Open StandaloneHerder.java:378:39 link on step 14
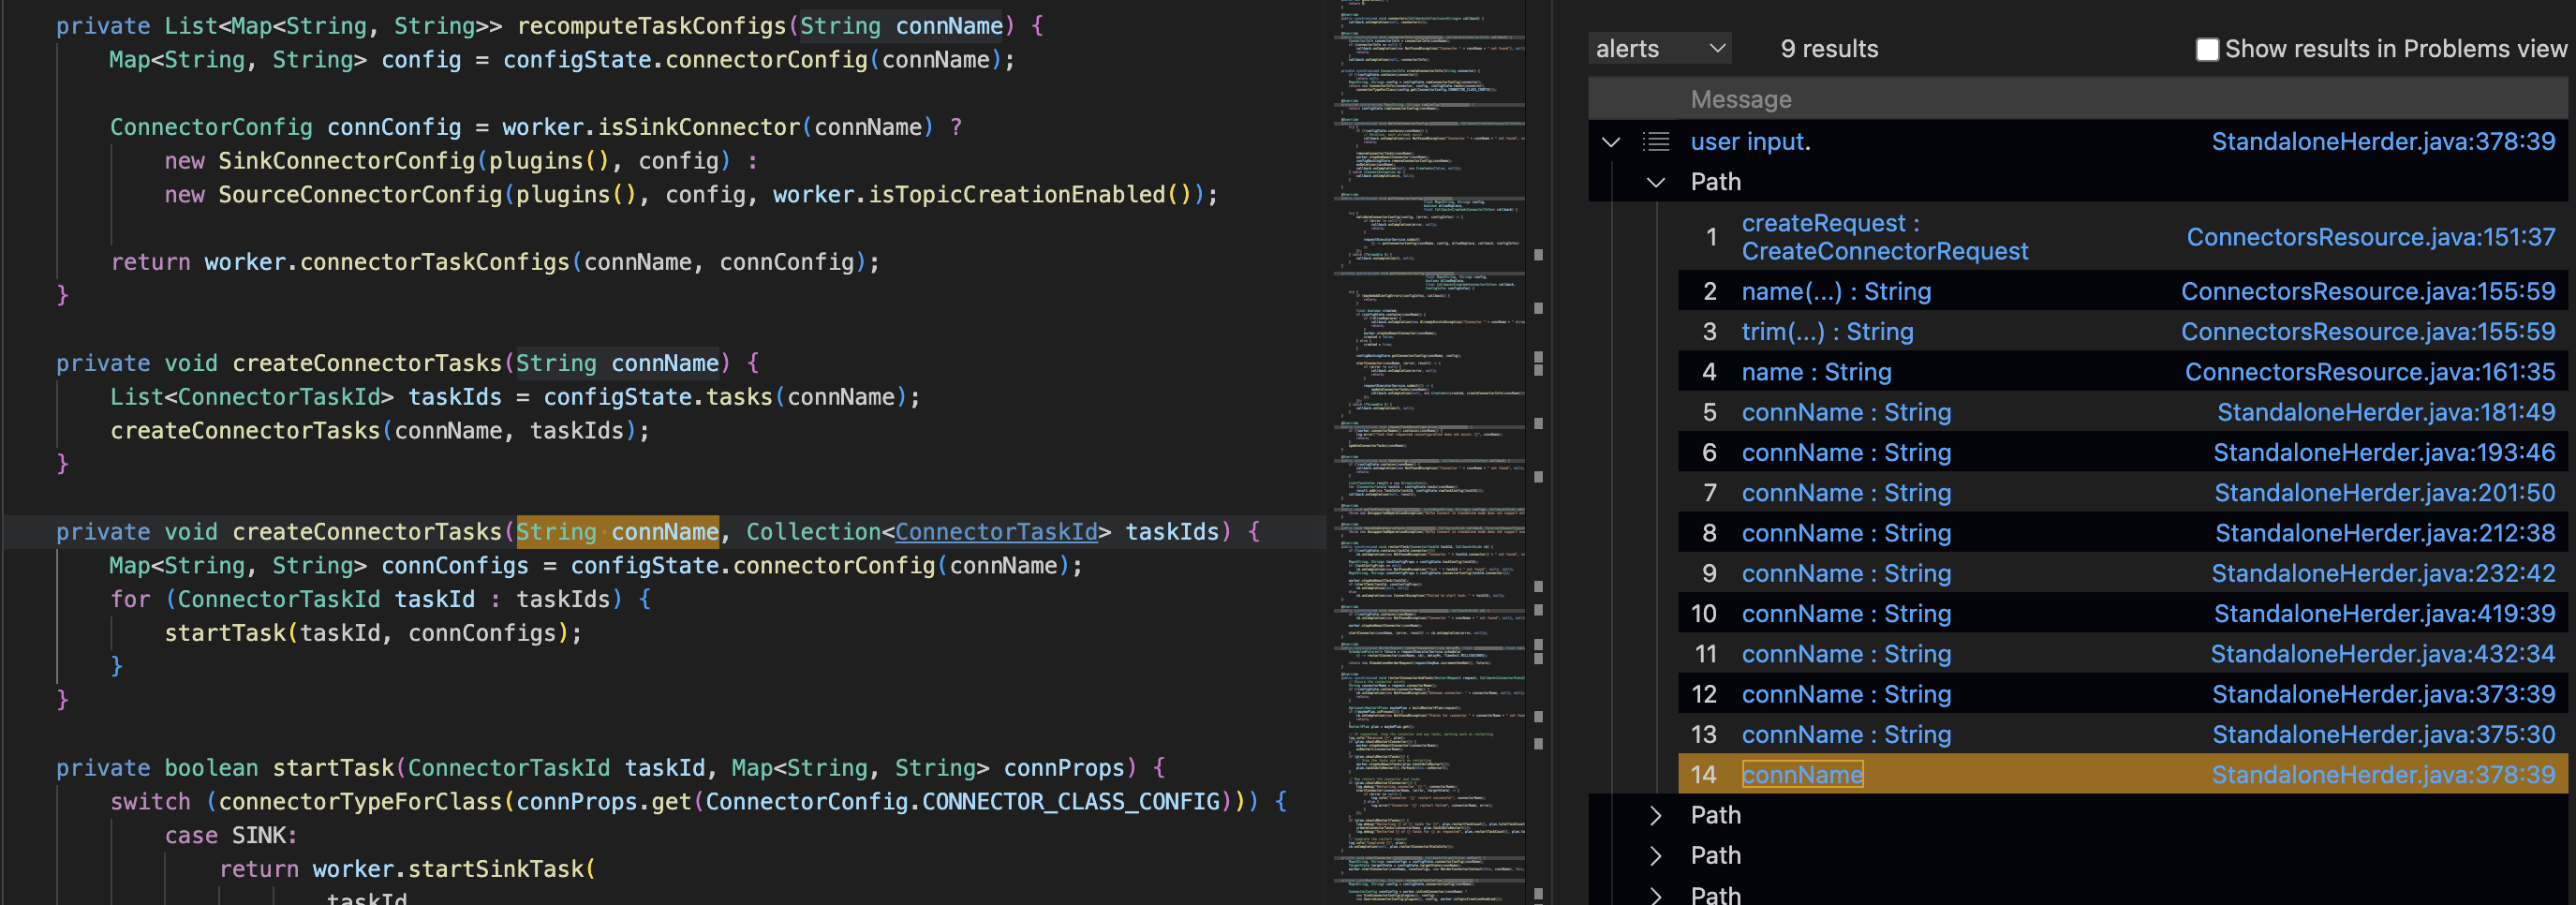Viewport: 2576px width, 905px height. (2382, 774)
